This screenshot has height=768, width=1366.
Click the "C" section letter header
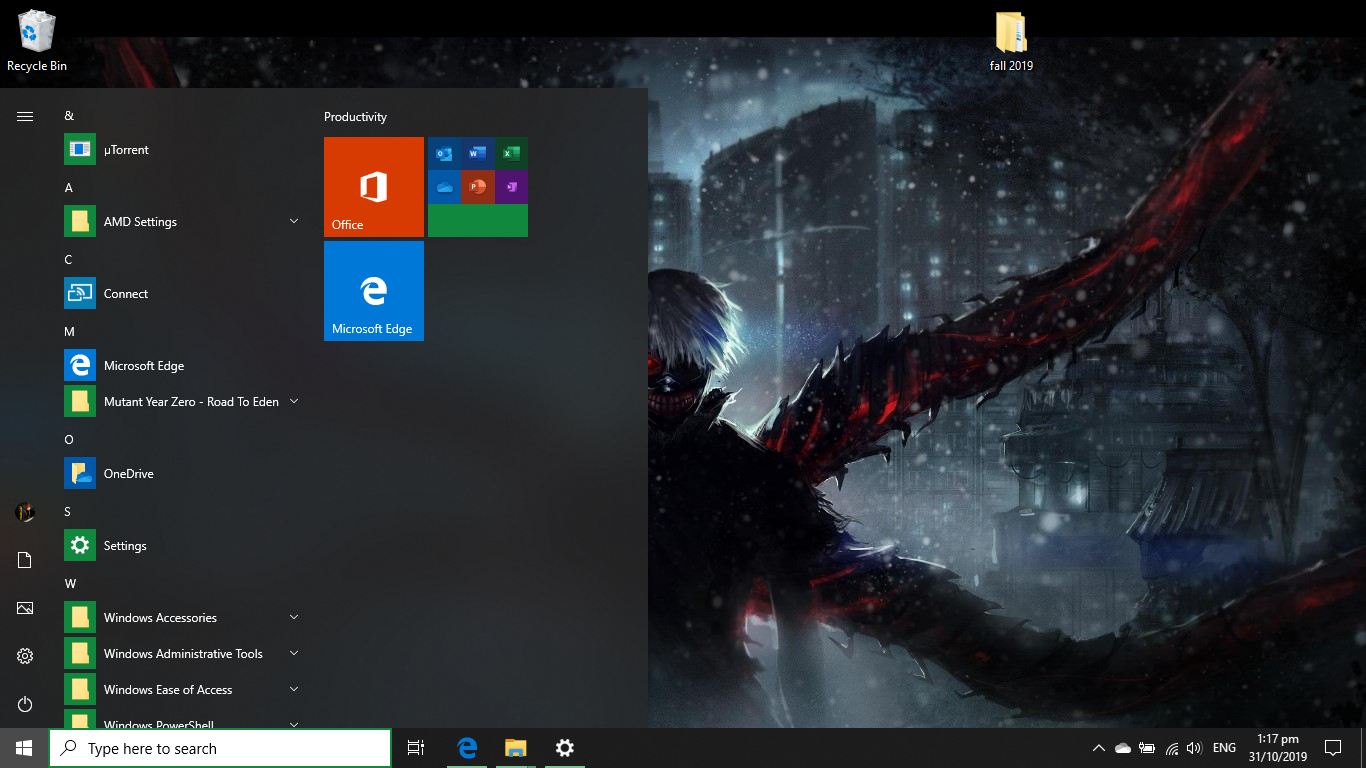pos(69,260)
